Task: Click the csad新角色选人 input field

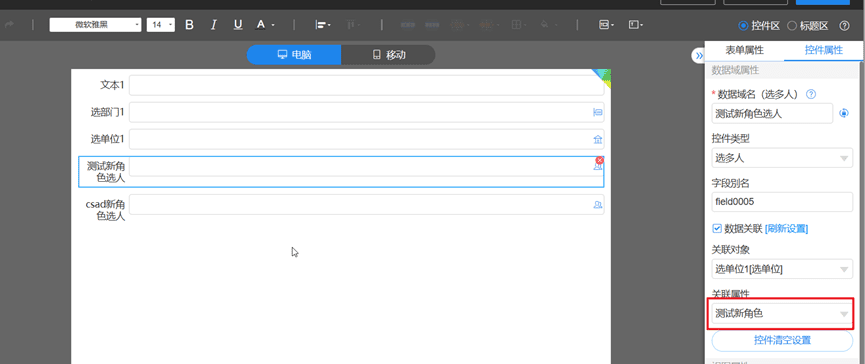Action: (x=367, y=205)
